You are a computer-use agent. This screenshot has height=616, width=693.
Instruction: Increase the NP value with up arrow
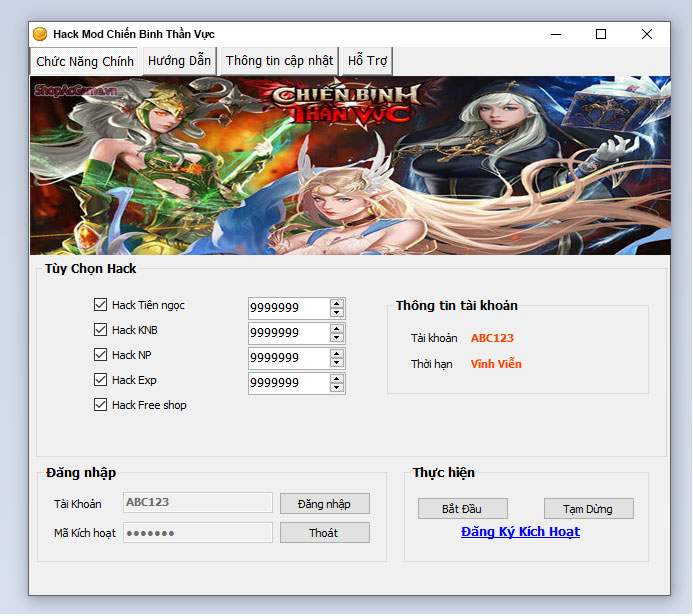tap(337, 354)
